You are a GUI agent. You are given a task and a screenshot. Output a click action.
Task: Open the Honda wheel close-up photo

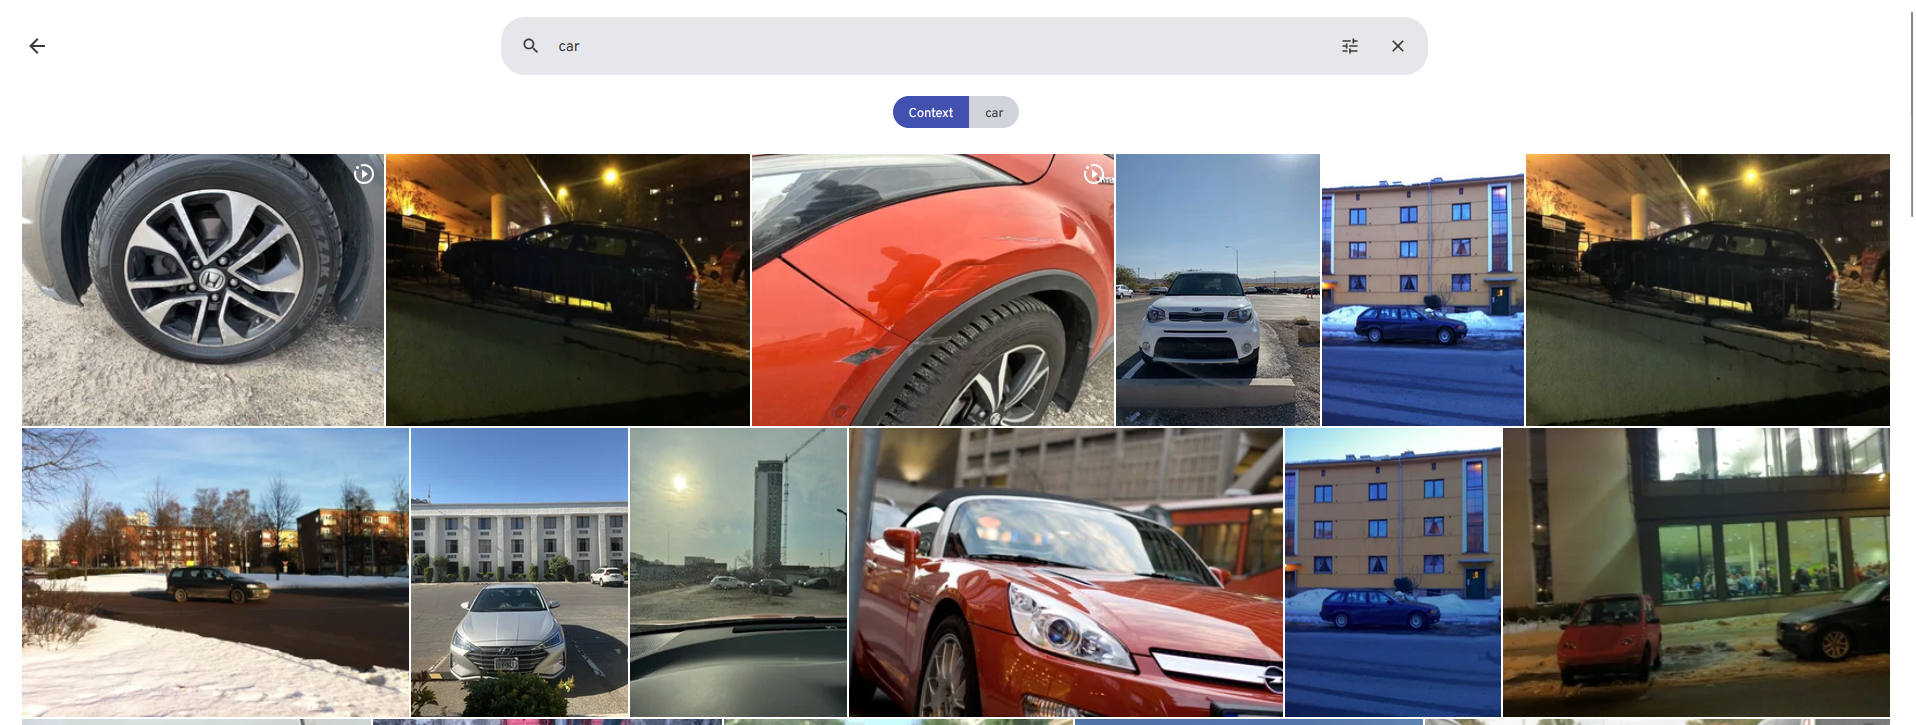[x=203, y=290]
